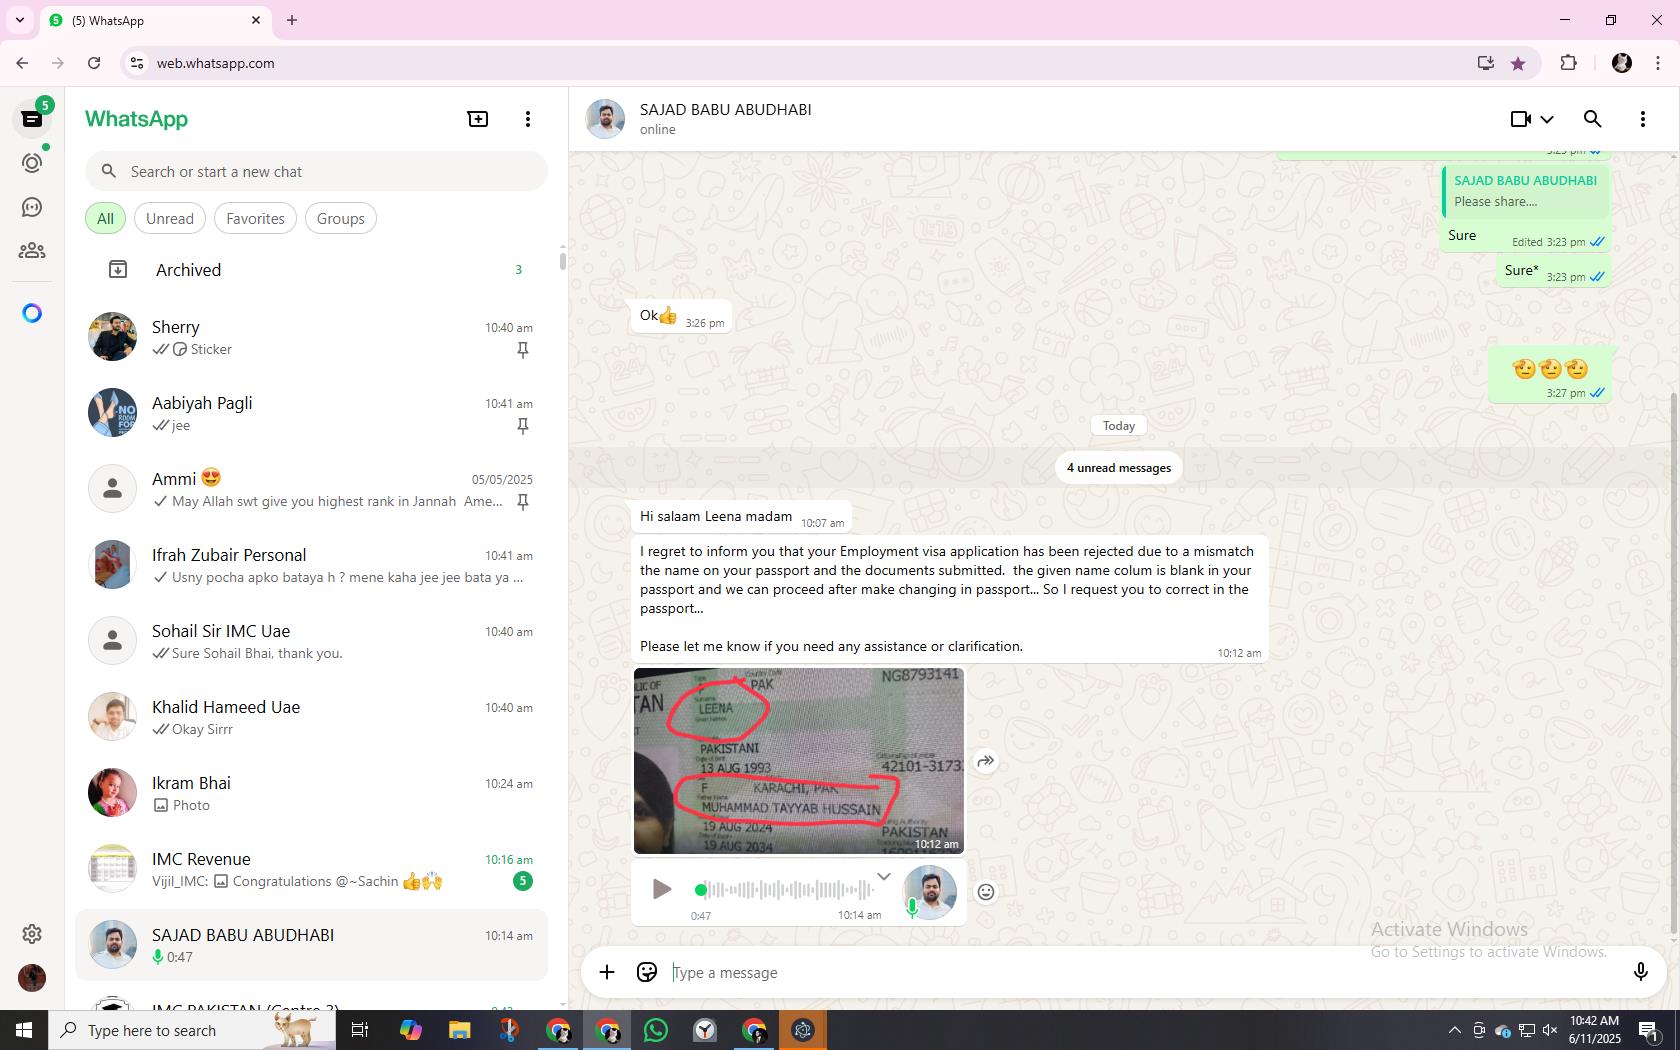
Task: Select the All filter
Action: point(105,218)
